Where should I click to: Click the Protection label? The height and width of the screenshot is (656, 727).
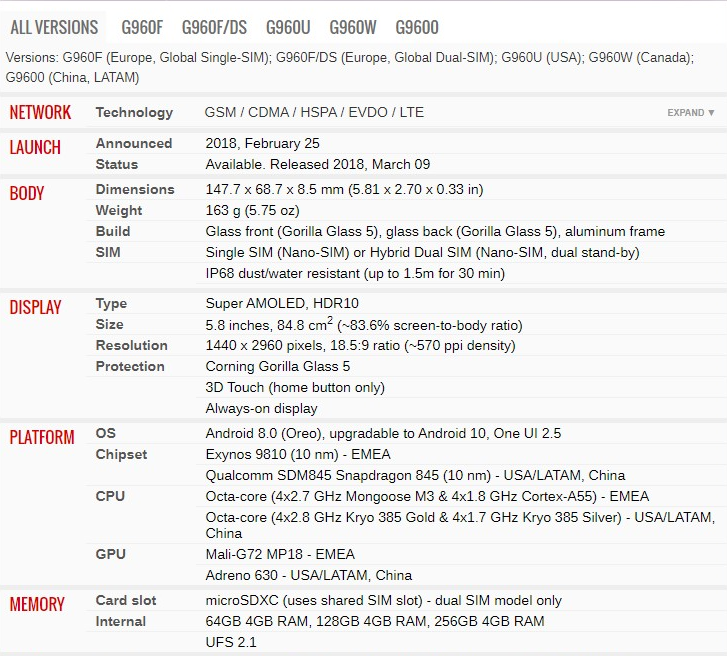click(130, 366)
